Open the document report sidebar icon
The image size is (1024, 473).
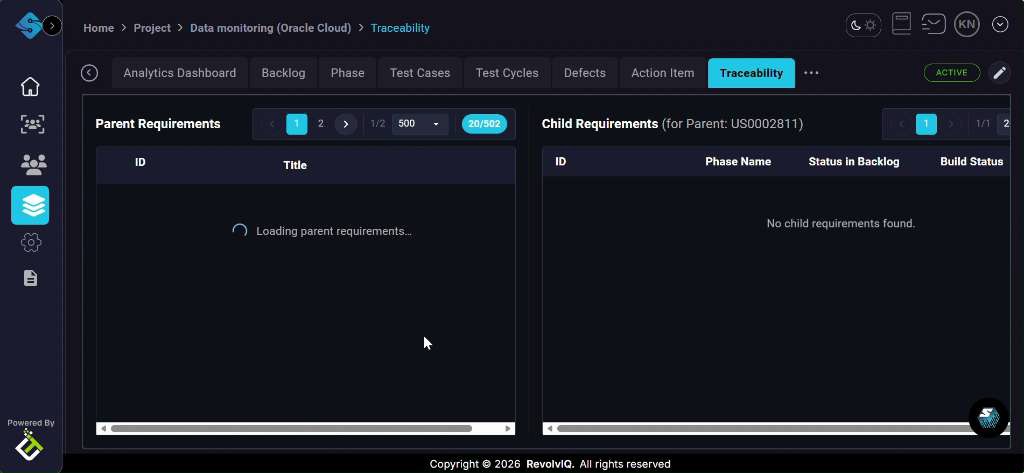pyautogui.click(x=30, y=278)
